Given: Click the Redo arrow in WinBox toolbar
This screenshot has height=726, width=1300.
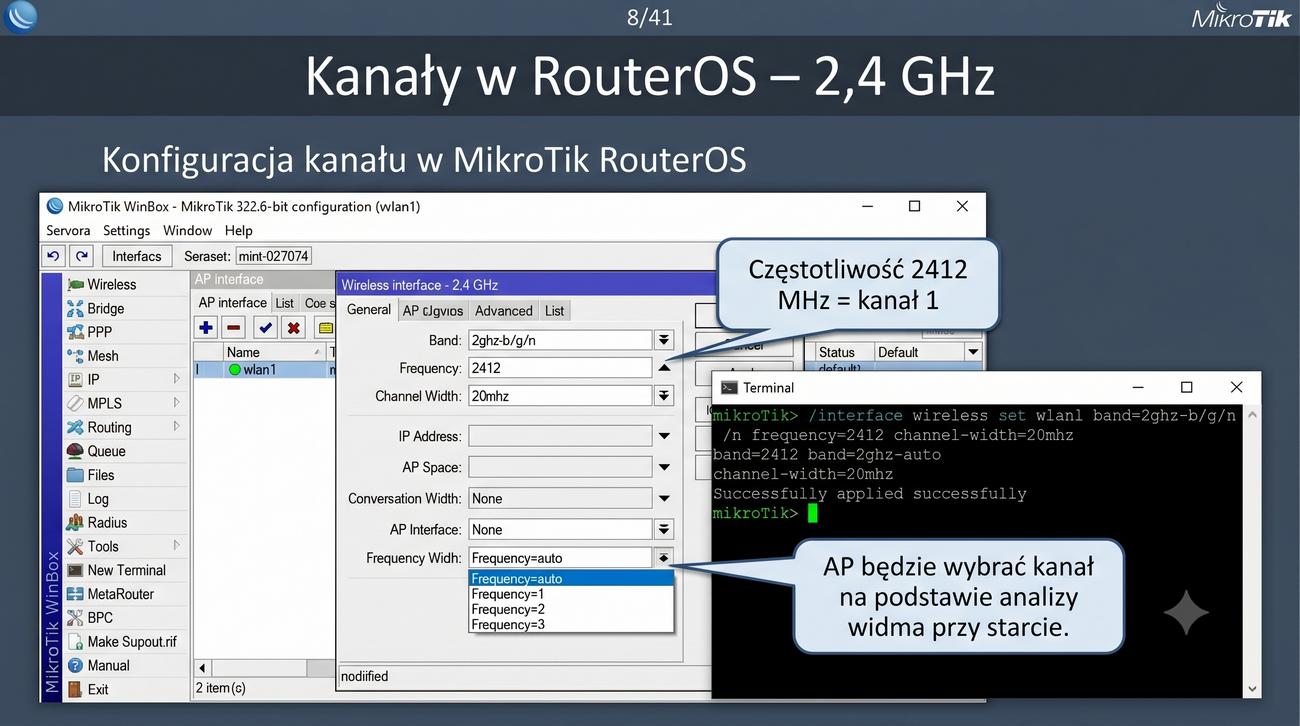Looking at the screenshot, I should pos(82,256).
